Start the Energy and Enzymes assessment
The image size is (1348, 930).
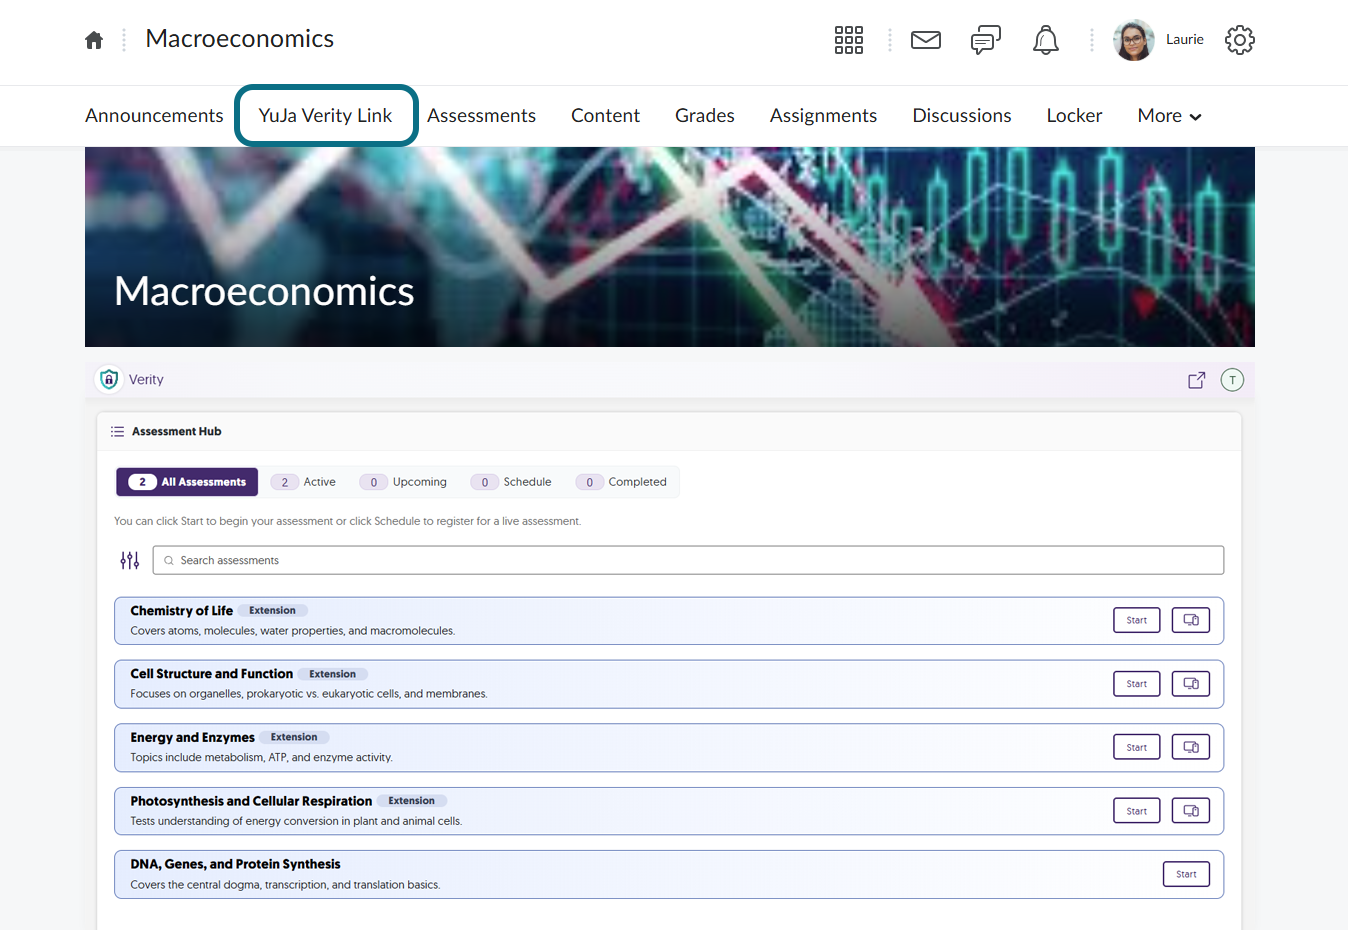(x=1137, y=747)
